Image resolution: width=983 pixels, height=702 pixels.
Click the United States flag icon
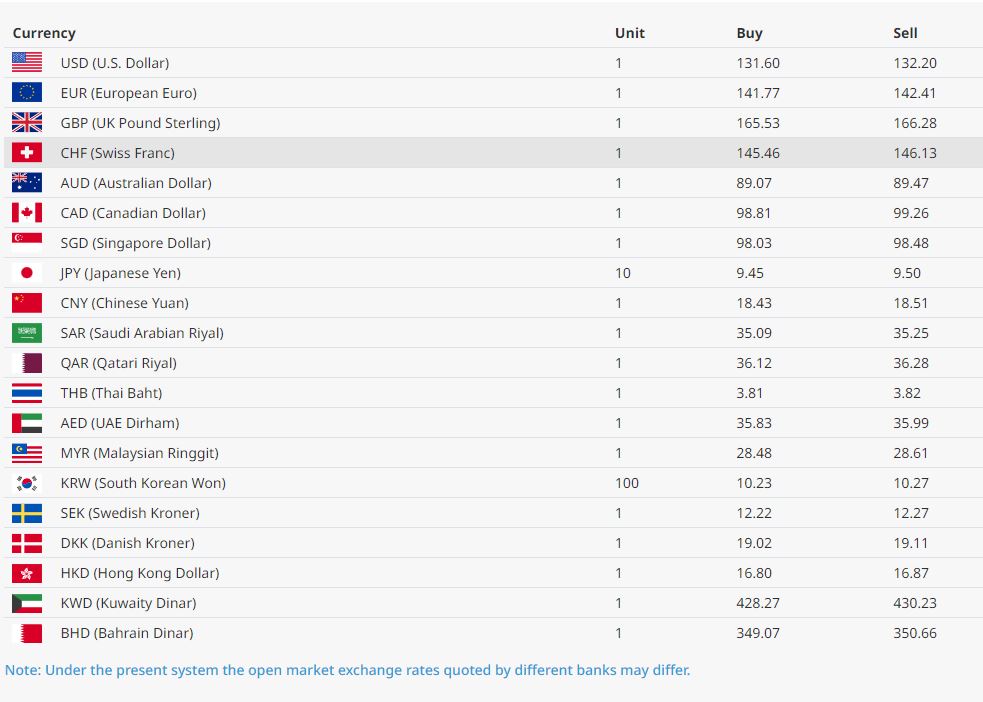click(27, 63)
